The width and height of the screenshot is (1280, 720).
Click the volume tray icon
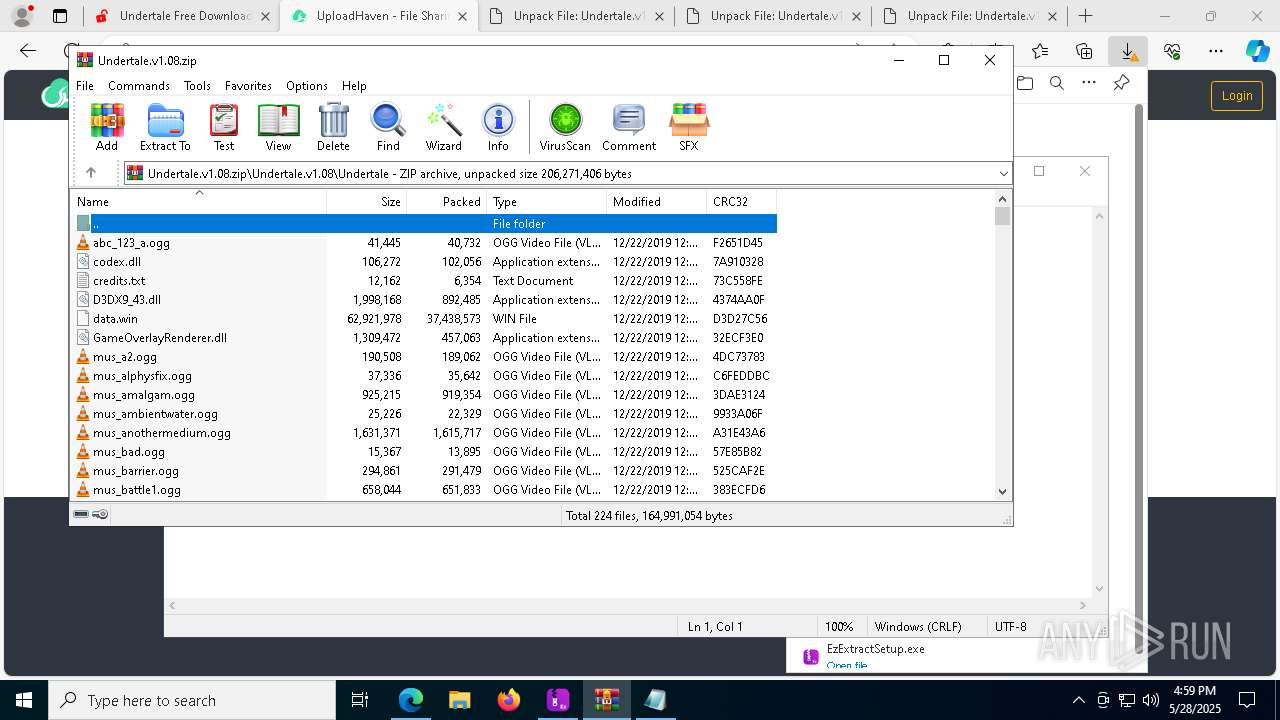pyautogui.click(x=1151, y=700)
